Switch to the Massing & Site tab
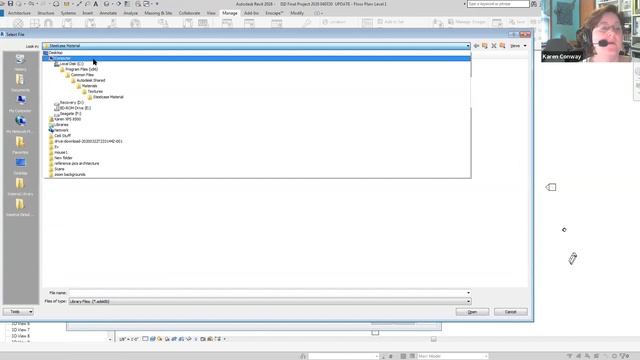 pos(158,13)
